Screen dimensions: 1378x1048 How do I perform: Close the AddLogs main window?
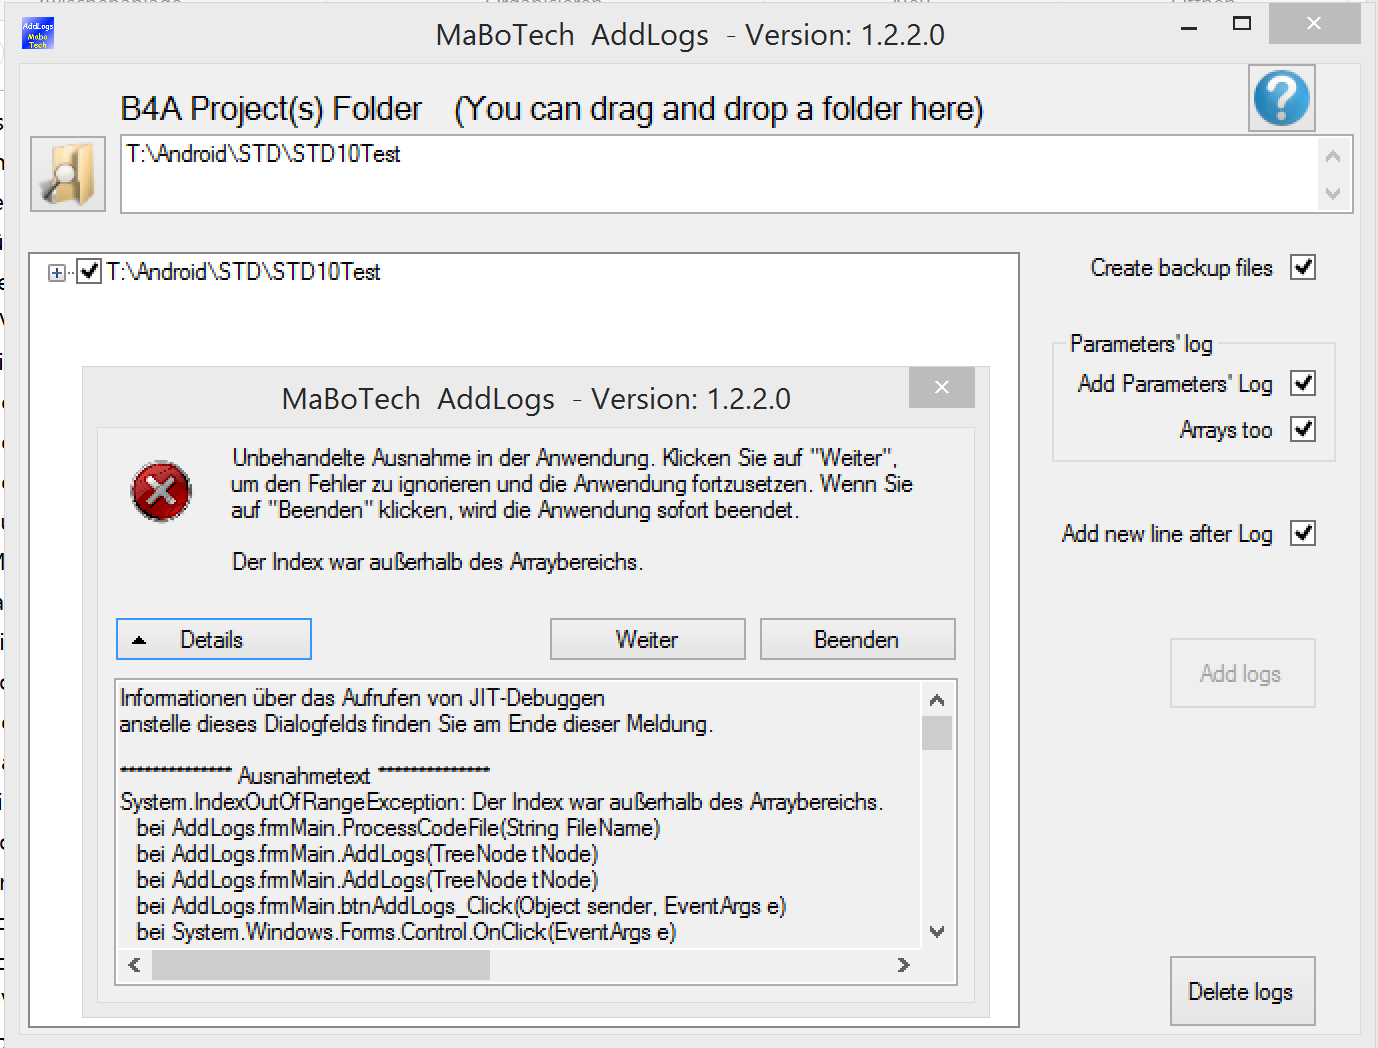[1314, 23]
